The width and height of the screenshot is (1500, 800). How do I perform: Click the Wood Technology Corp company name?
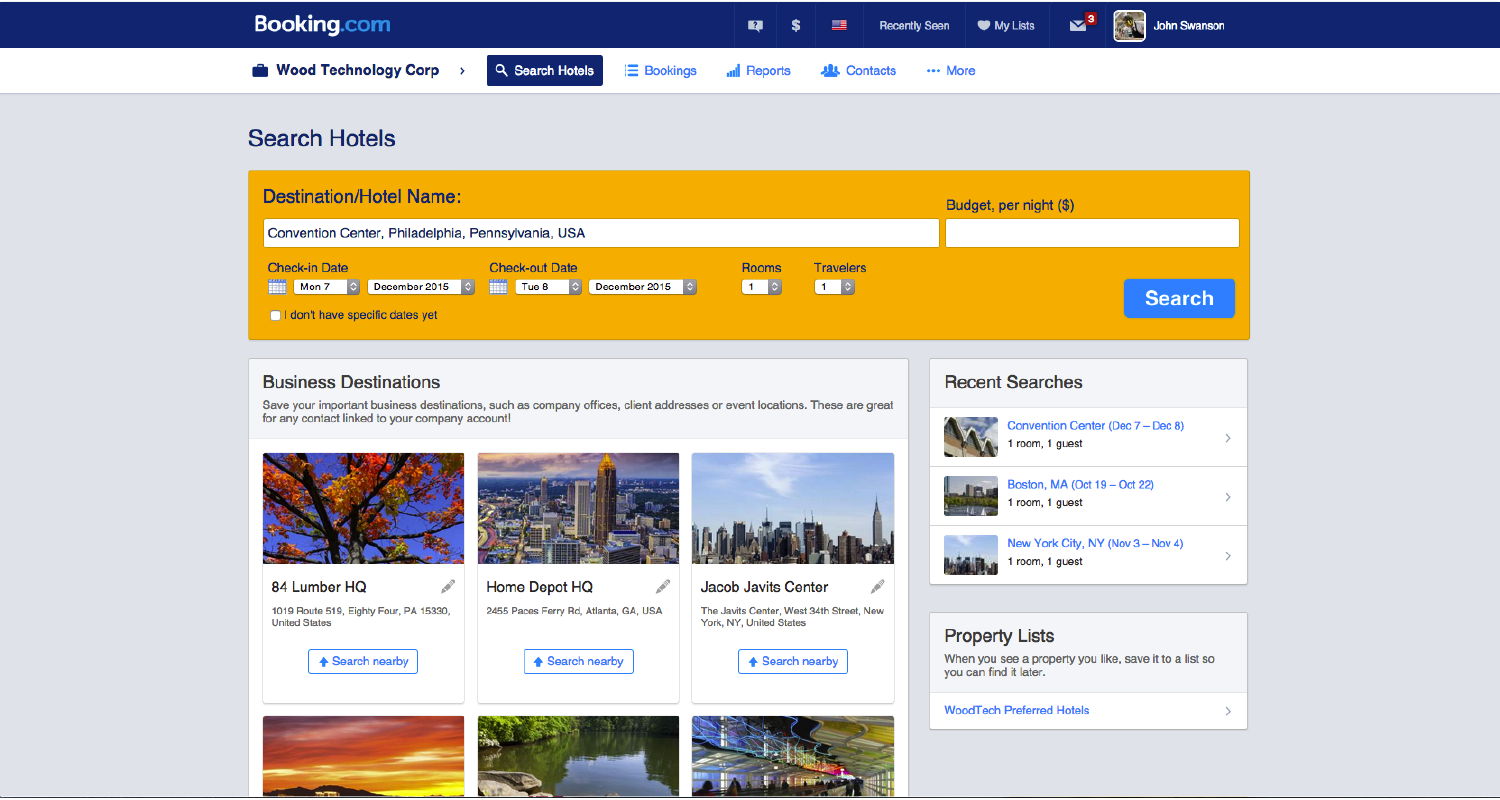coord(358,70)
